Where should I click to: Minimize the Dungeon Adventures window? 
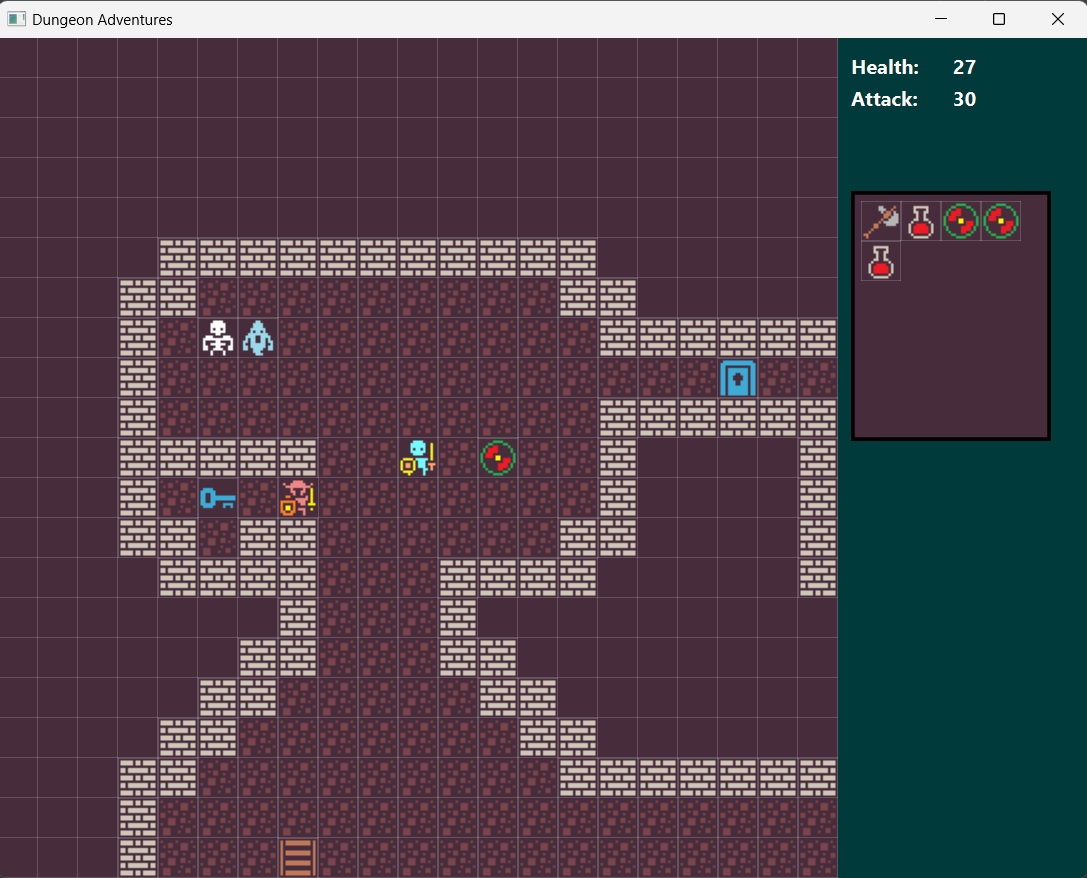click(939, 19)
